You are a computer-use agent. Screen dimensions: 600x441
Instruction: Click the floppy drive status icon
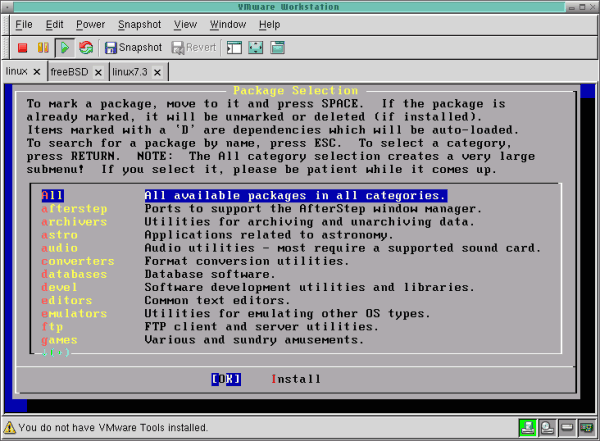(567, 427)
